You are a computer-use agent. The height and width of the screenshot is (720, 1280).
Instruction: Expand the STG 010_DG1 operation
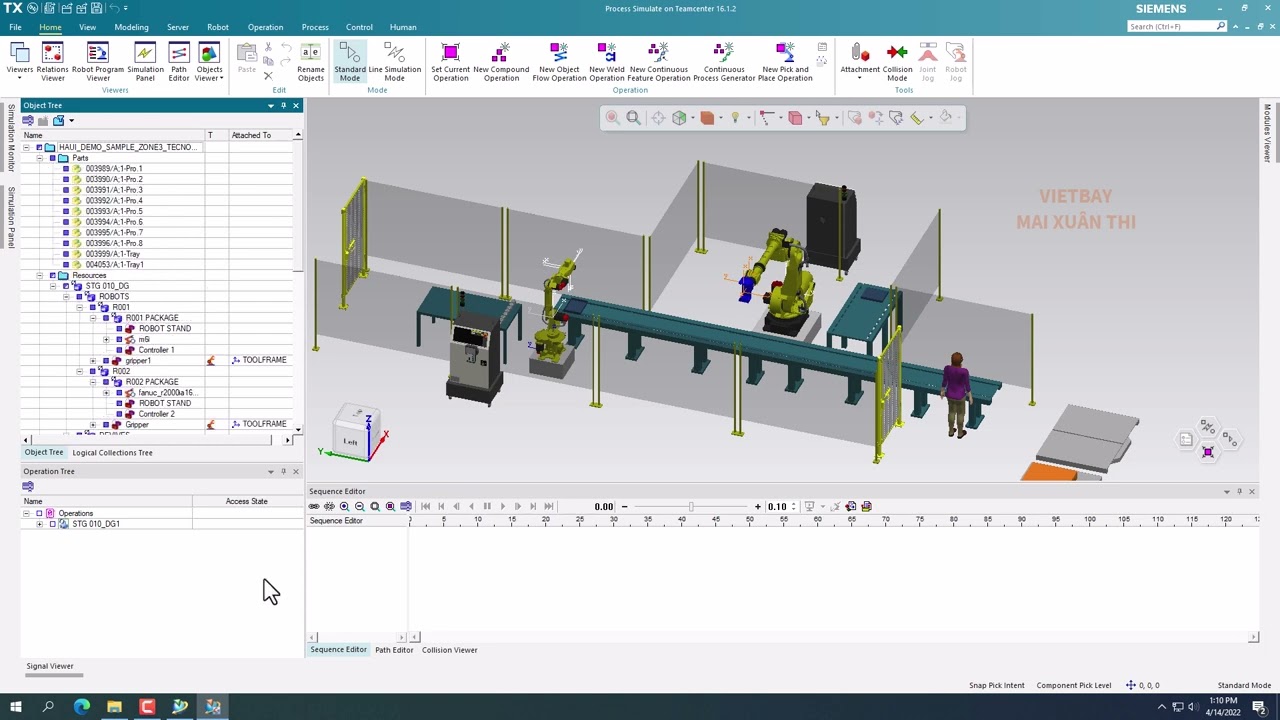click(x=39, y=524)
